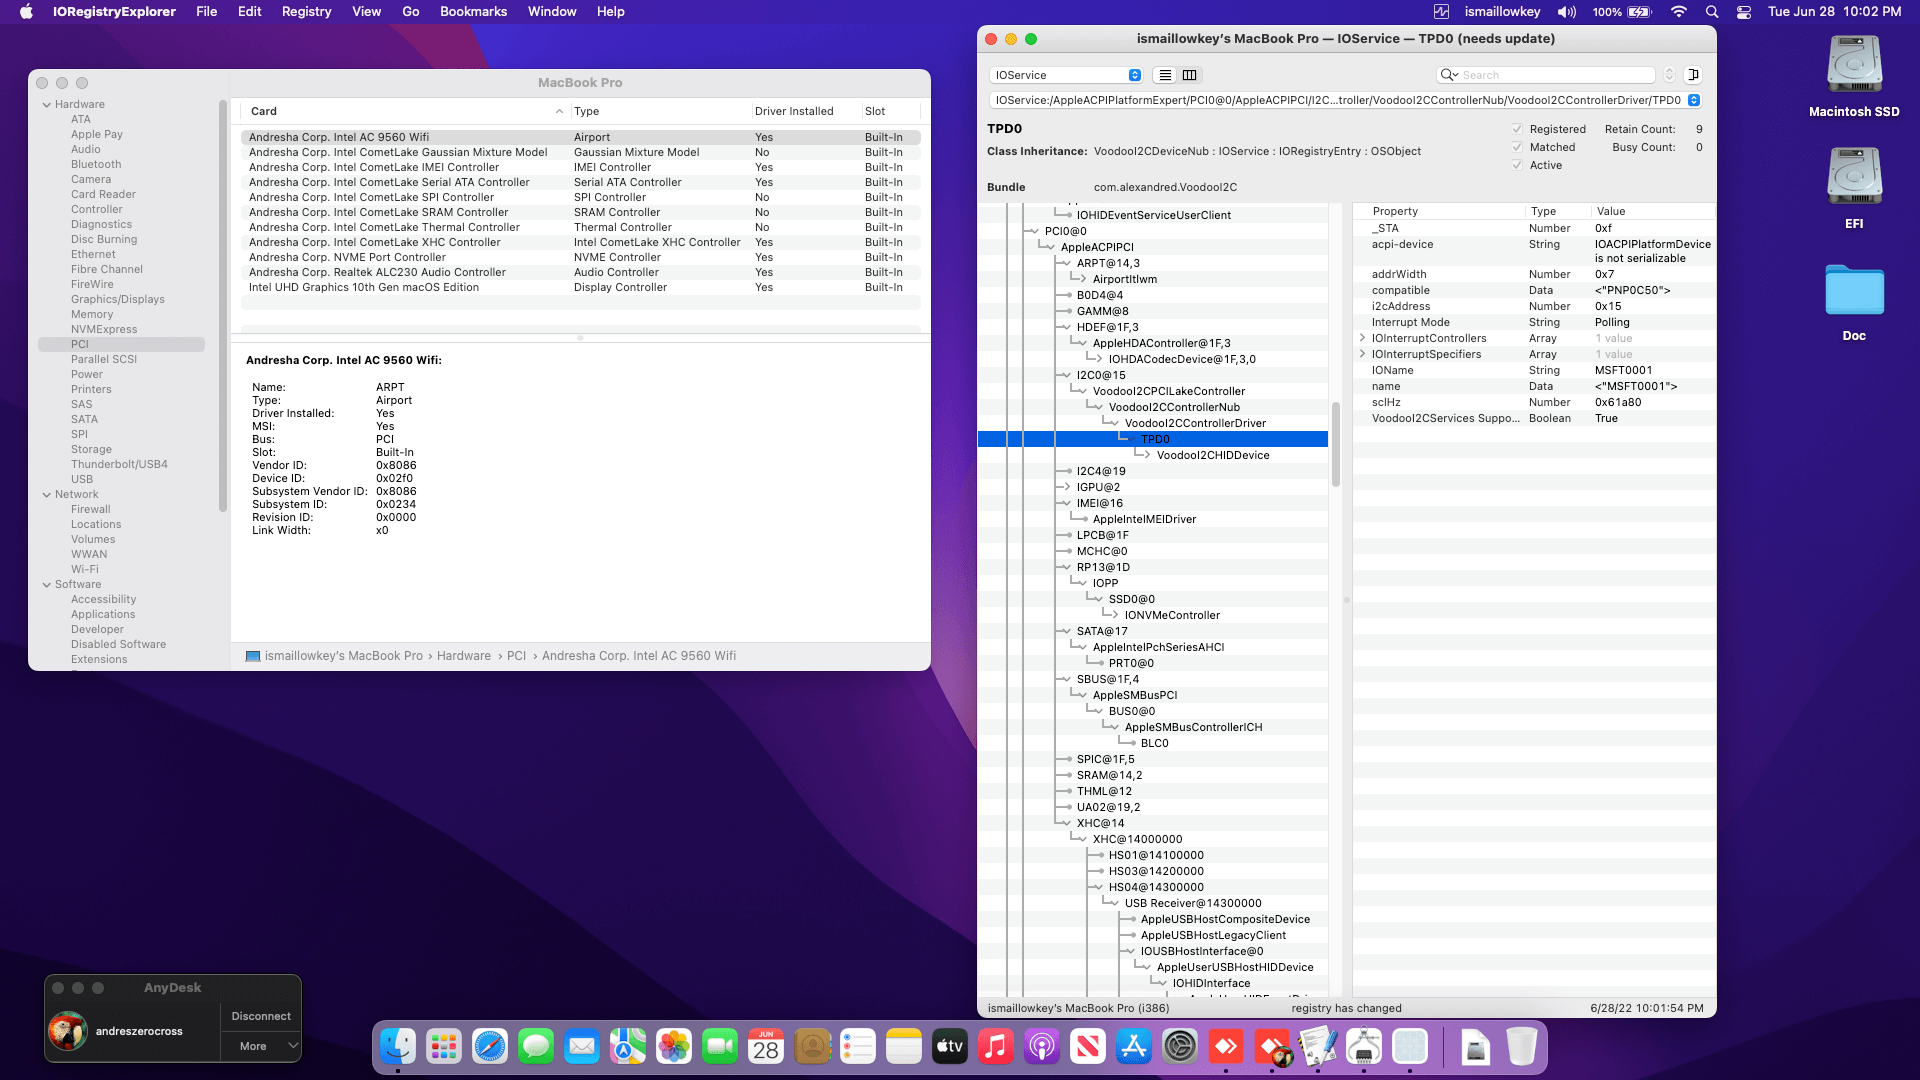The width and height of the screenshot is (1920, 1080).
Task: Expand IOInterruptControllers property array
Action: click(x=1363, y=338)
